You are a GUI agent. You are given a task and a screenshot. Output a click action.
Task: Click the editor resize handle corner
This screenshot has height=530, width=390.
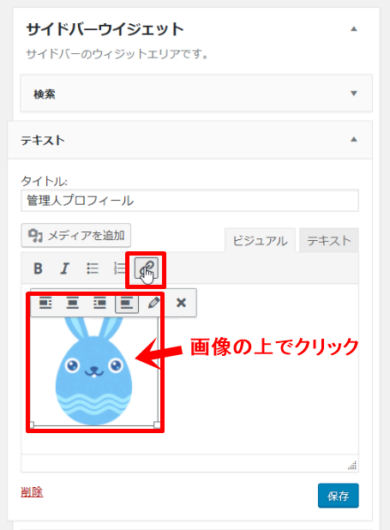(352, 465)
